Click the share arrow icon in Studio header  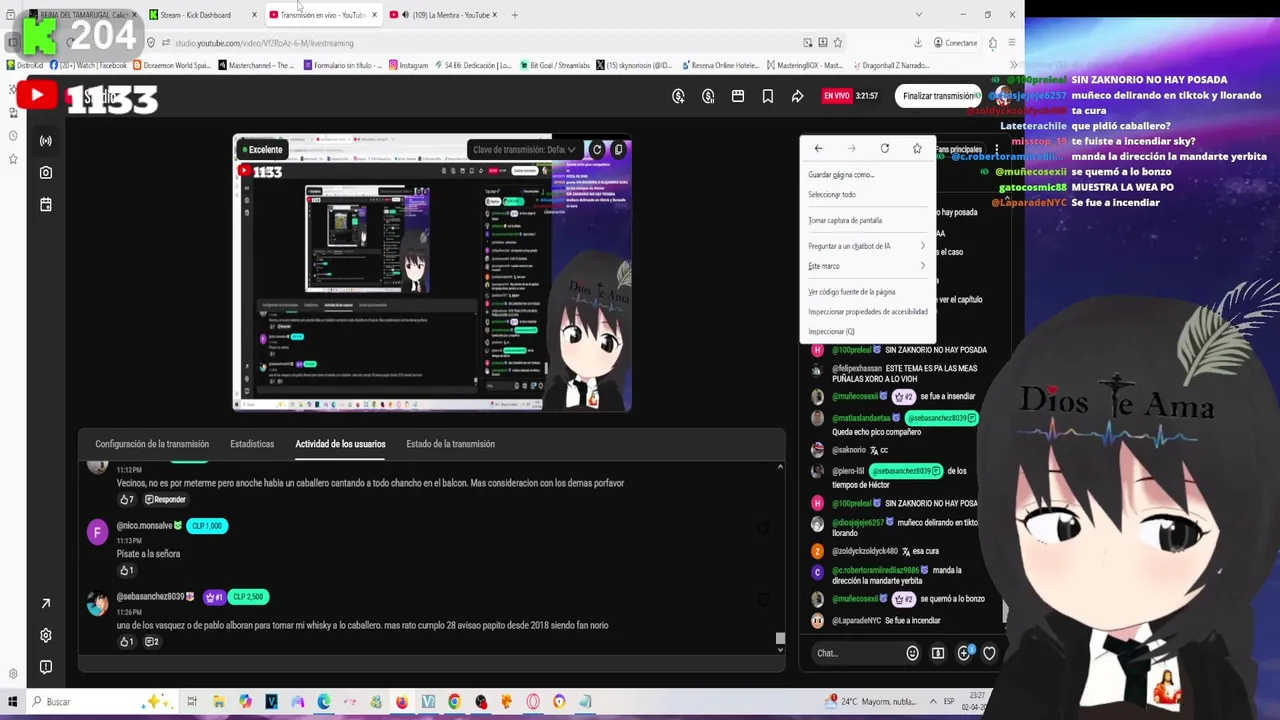(x=797, y=96)
